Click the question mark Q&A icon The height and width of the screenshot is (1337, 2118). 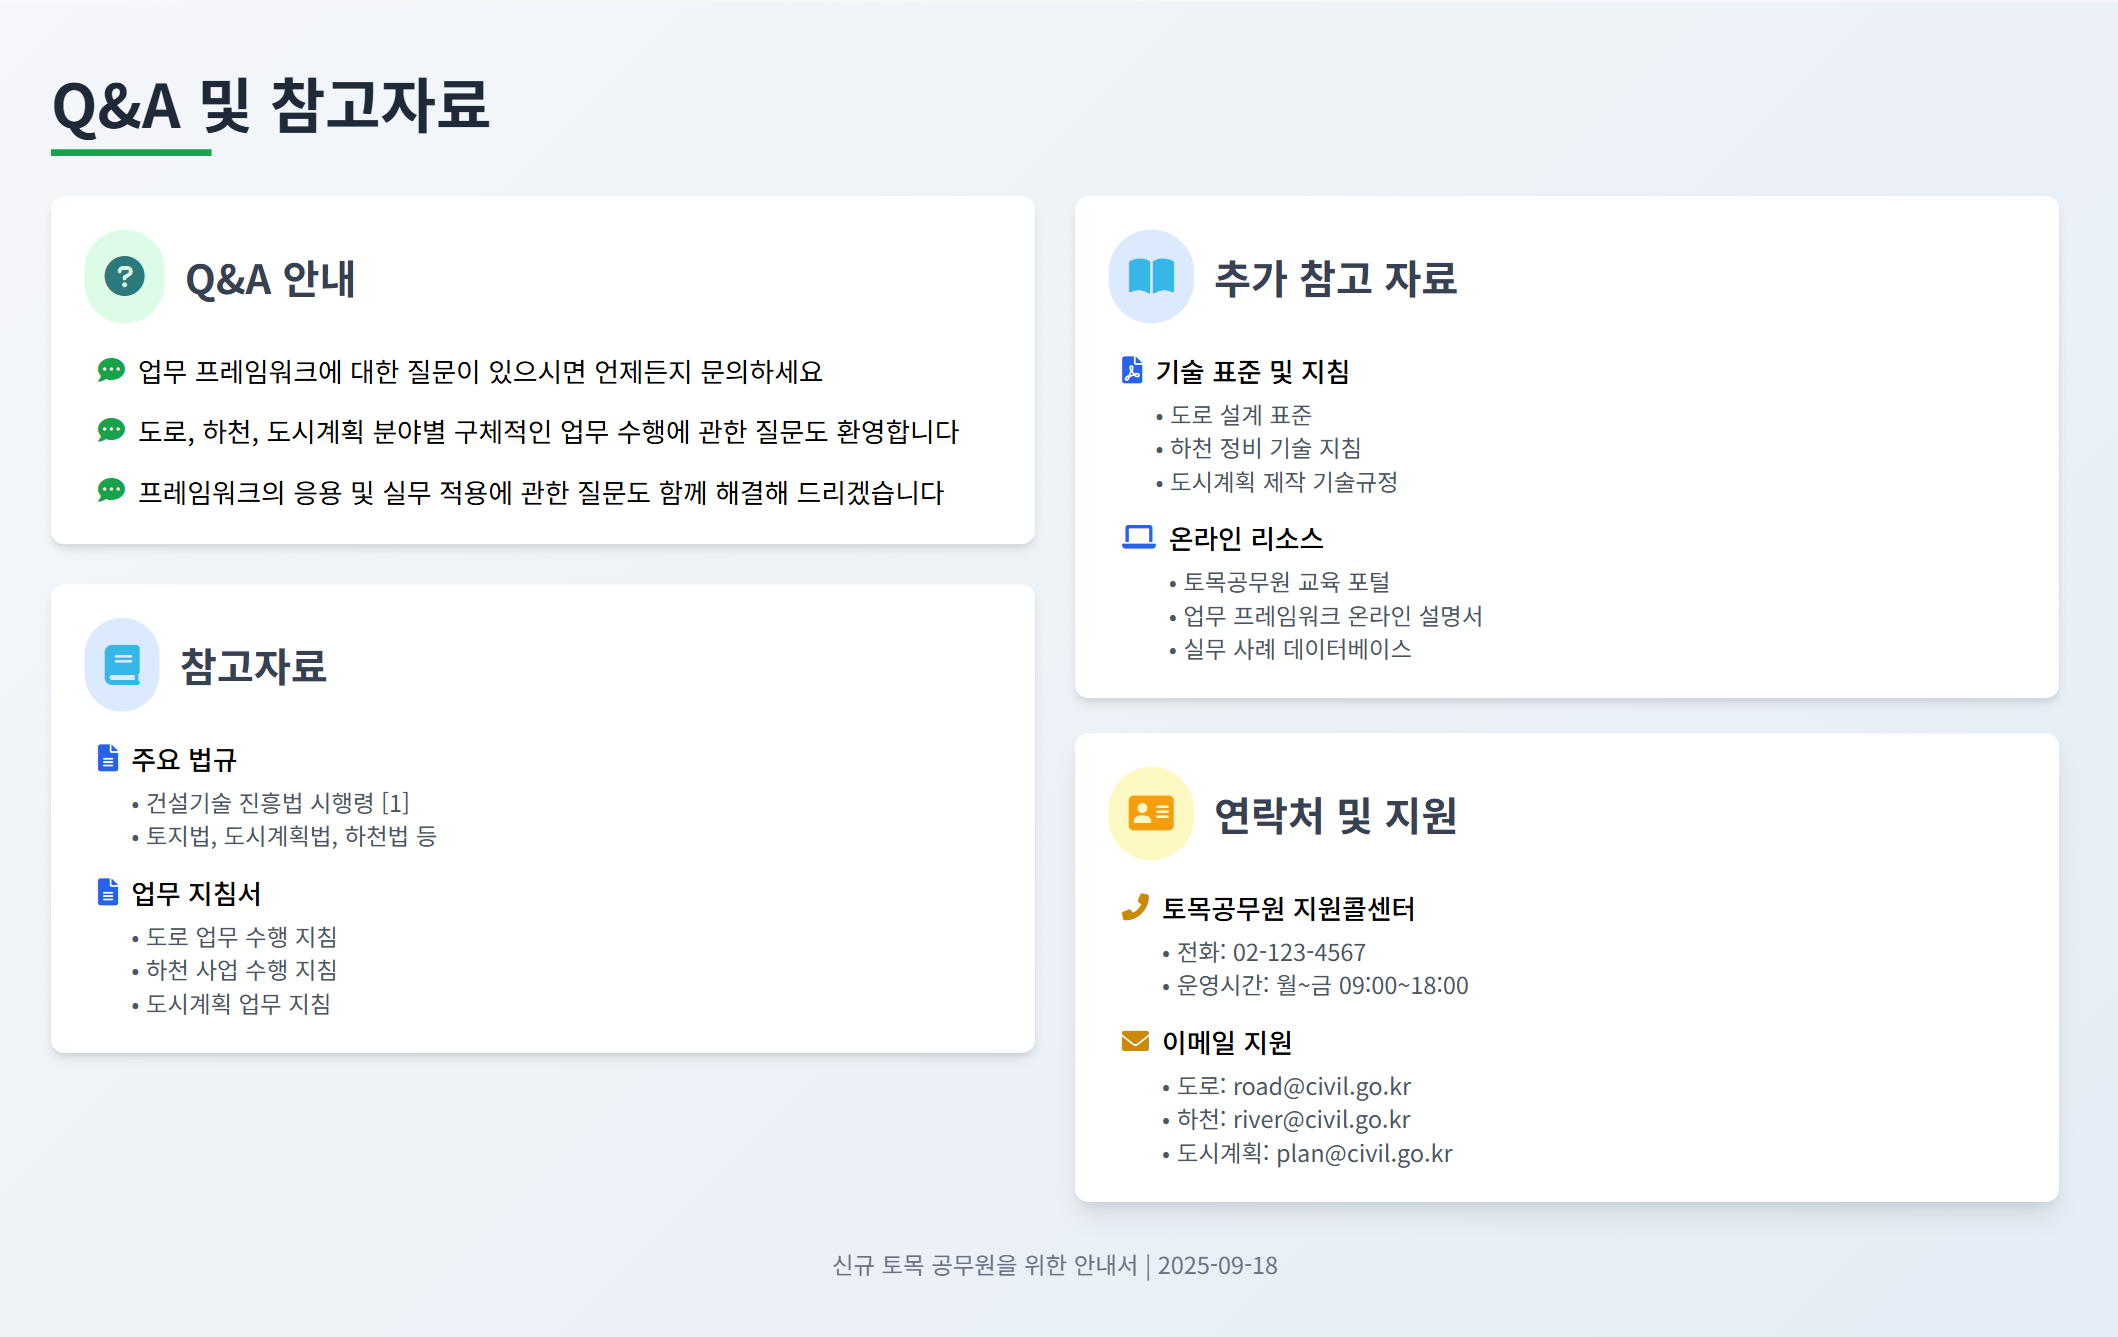pos(125,277)
